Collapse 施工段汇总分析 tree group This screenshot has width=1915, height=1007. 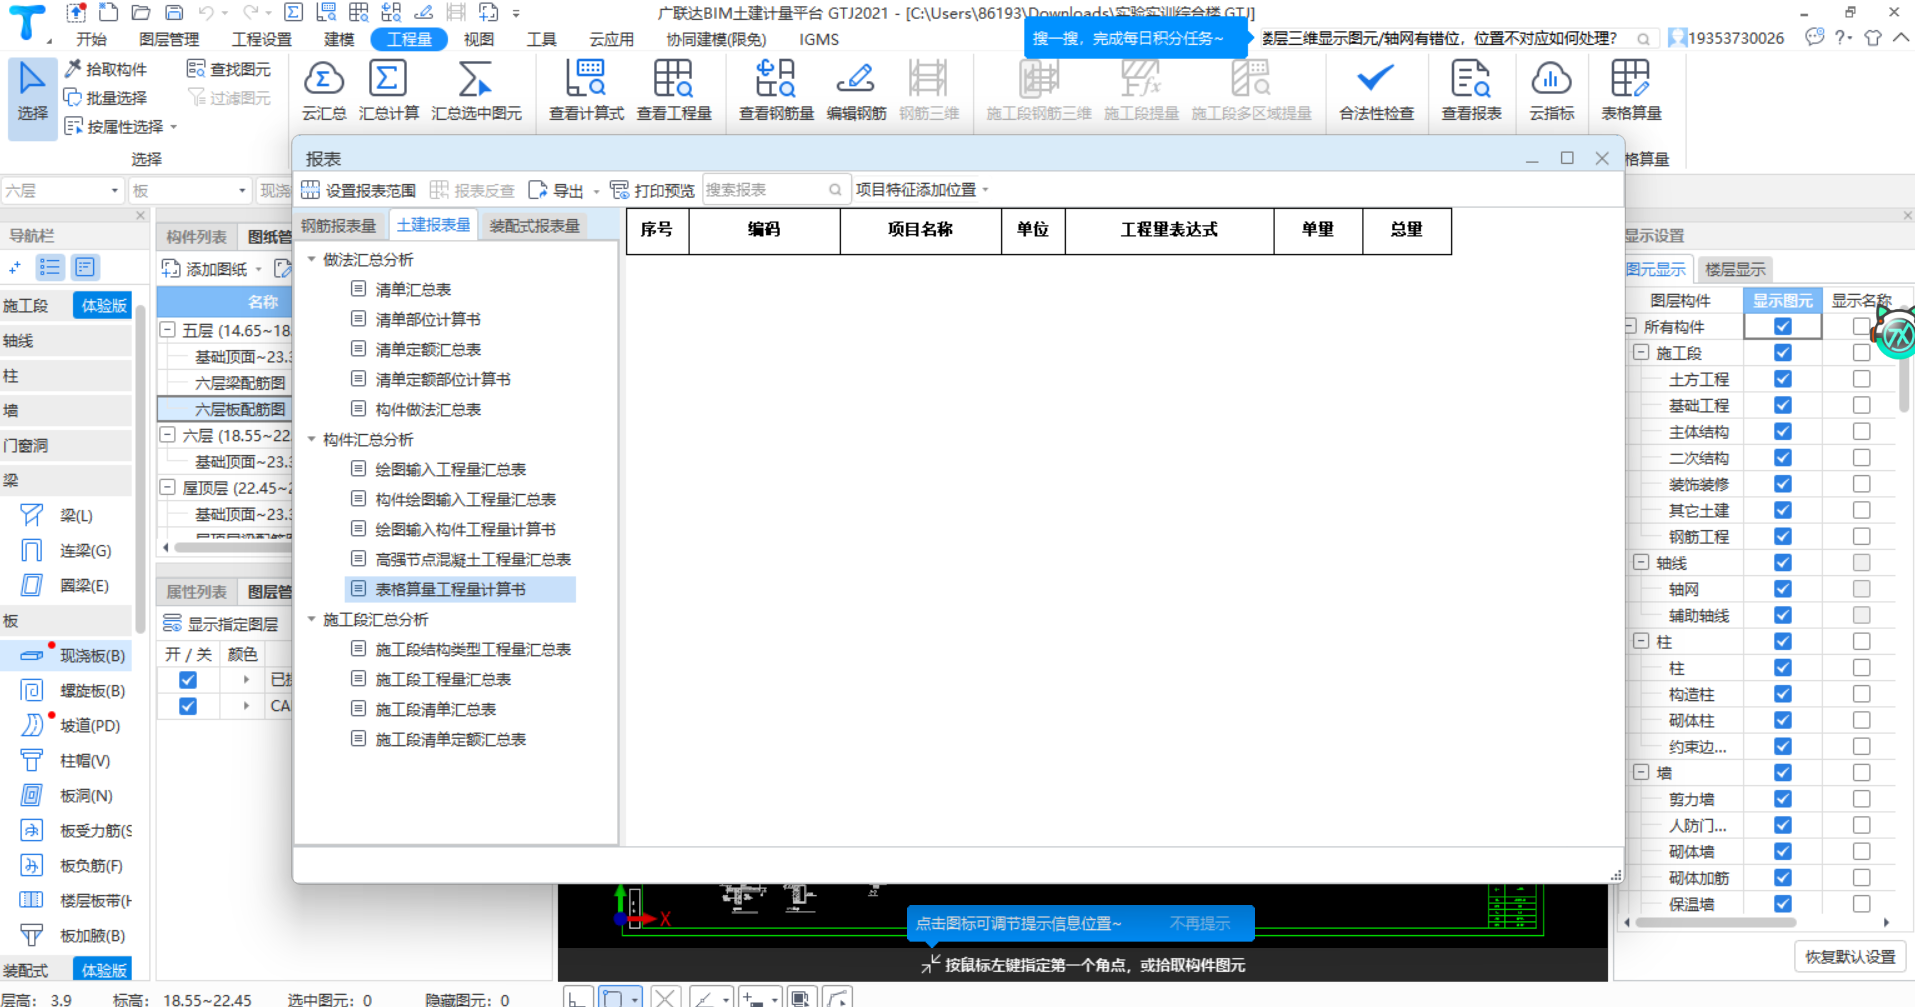[311, 619]
